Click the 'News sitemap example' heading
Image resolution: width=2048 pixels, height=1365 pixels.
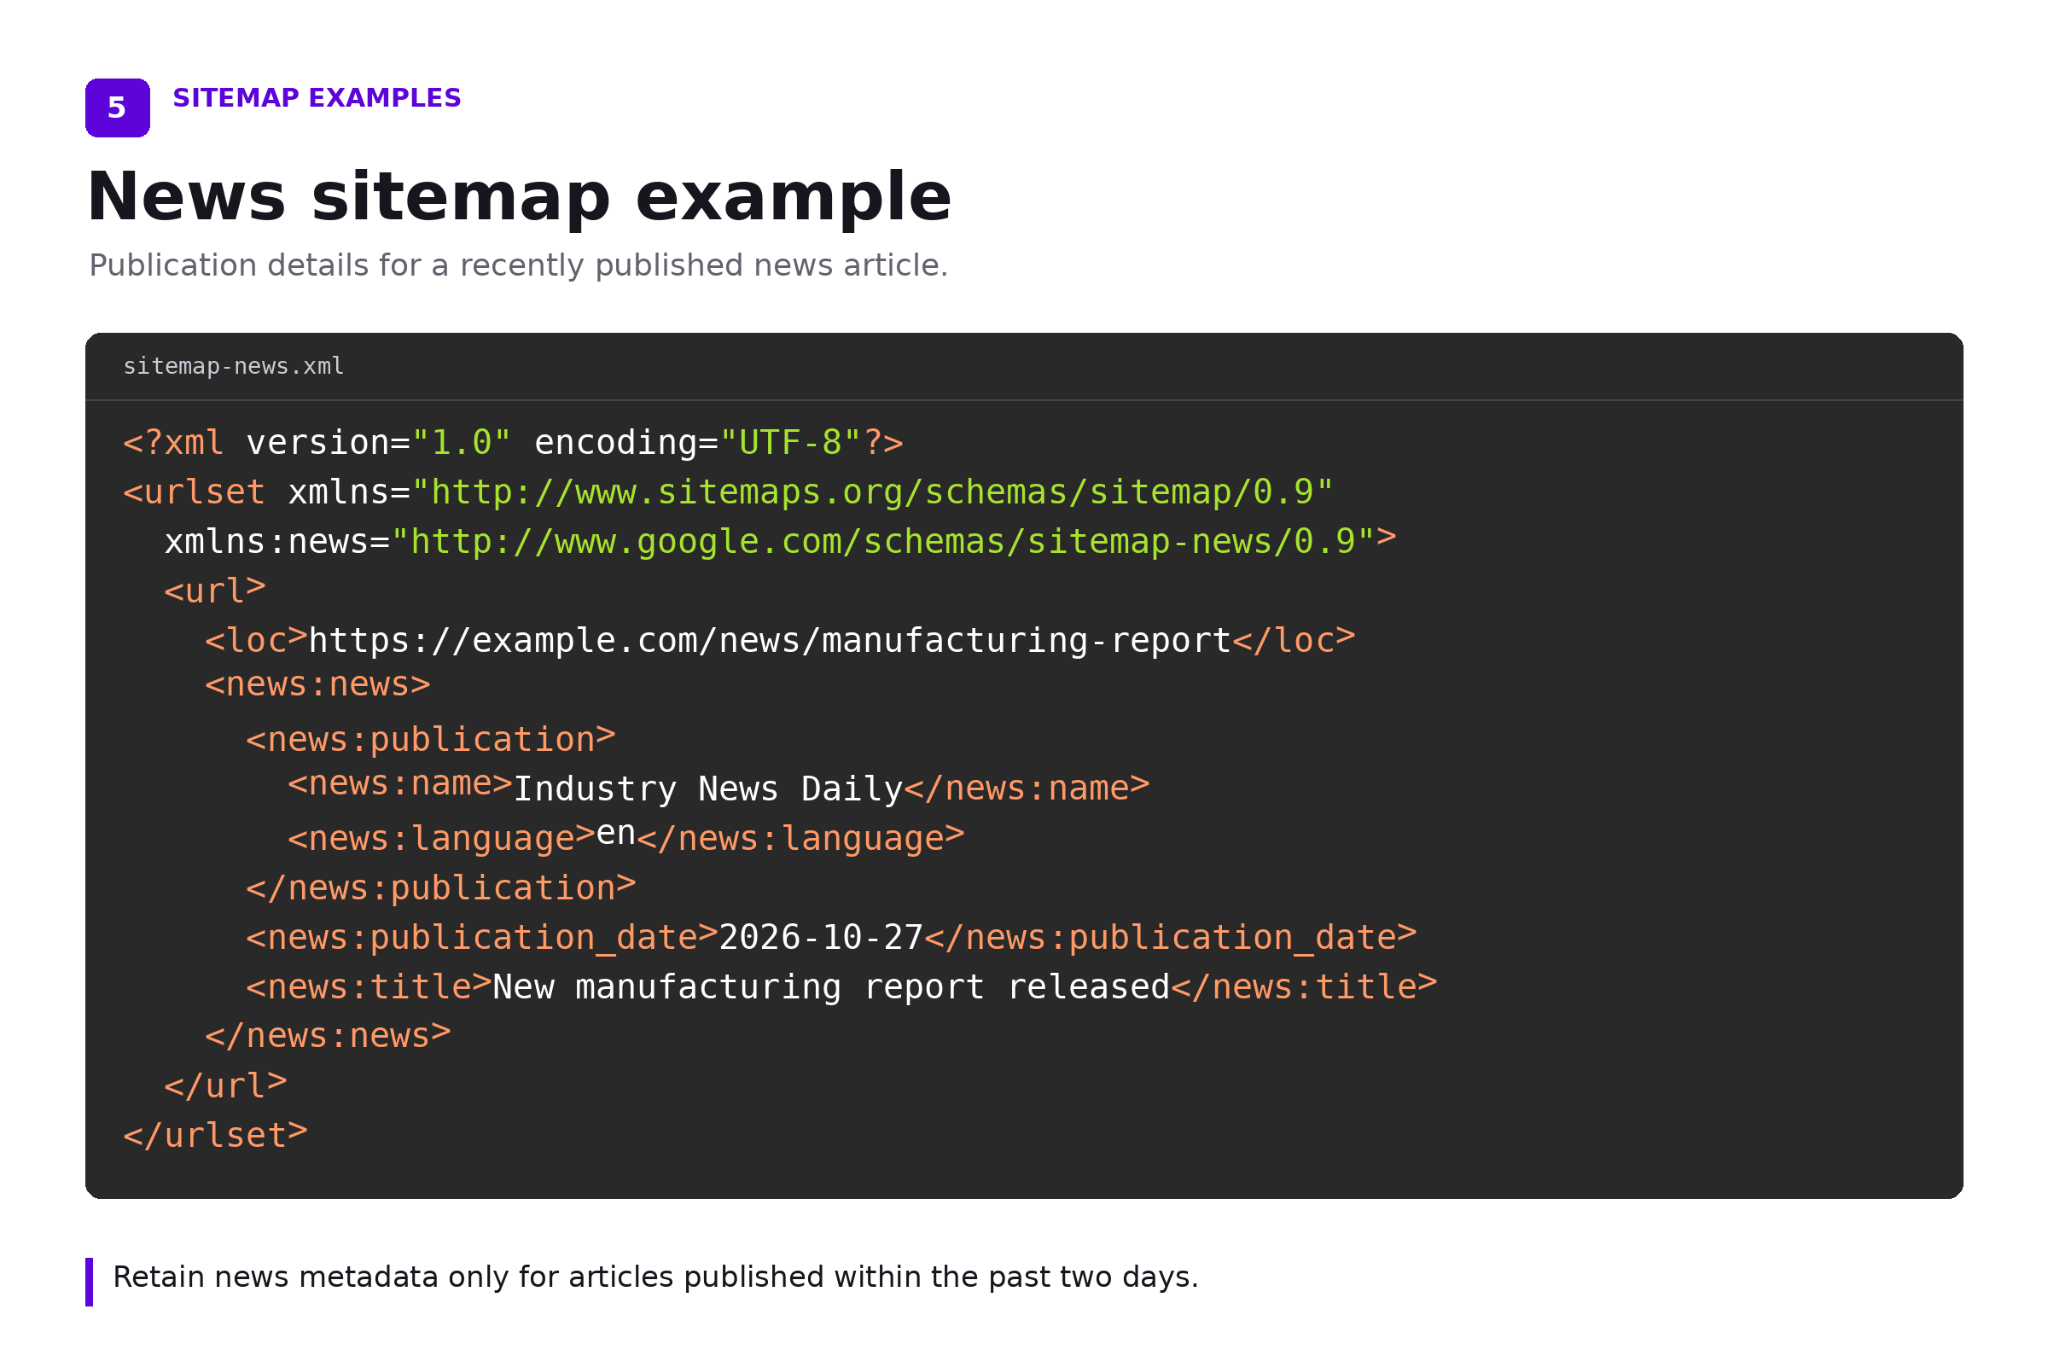pyautogui.click(x=519, y=196)
